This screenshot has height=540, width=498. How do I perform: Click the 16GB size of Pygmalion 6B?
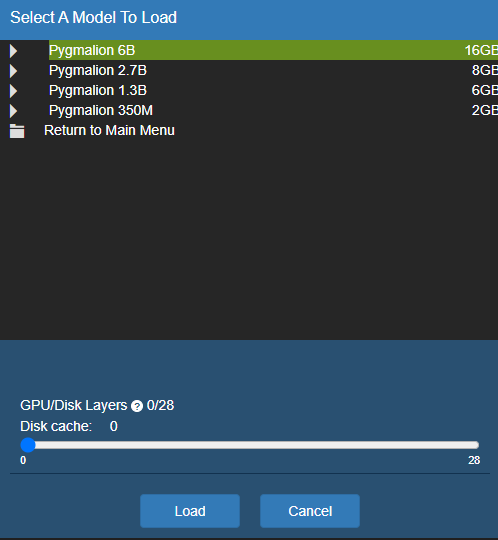pyautogui.click(x=481, y=50)
